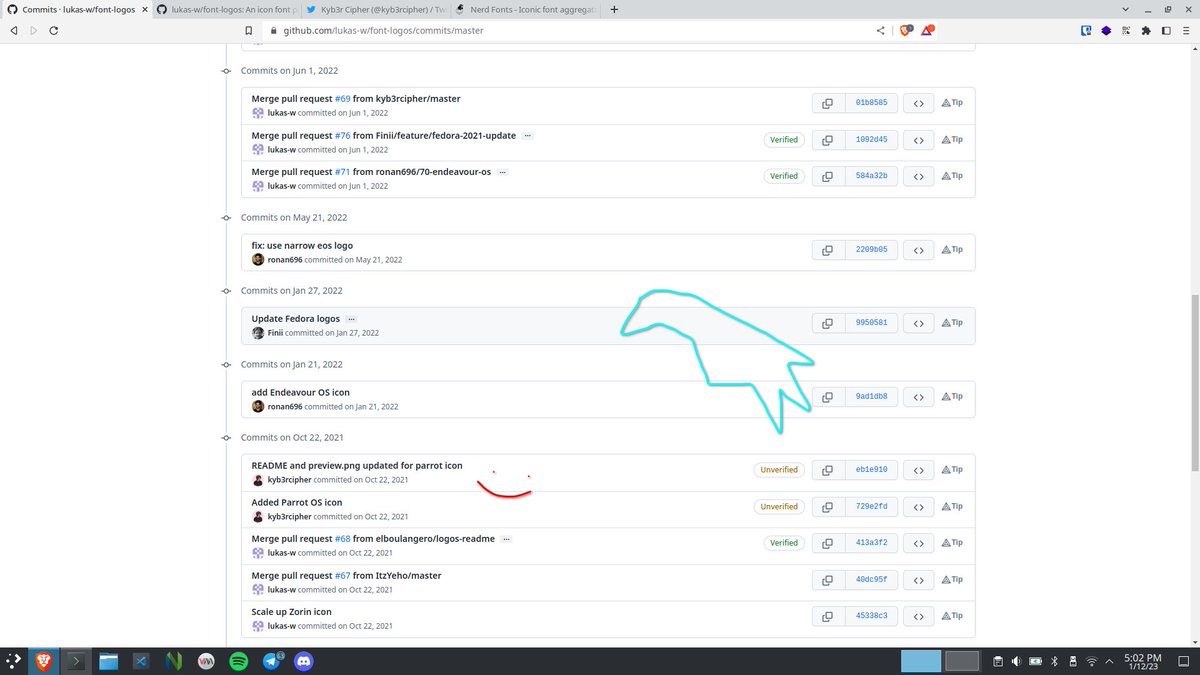Copy full SHA for commit 729e2fd

(x=828, y=507)
